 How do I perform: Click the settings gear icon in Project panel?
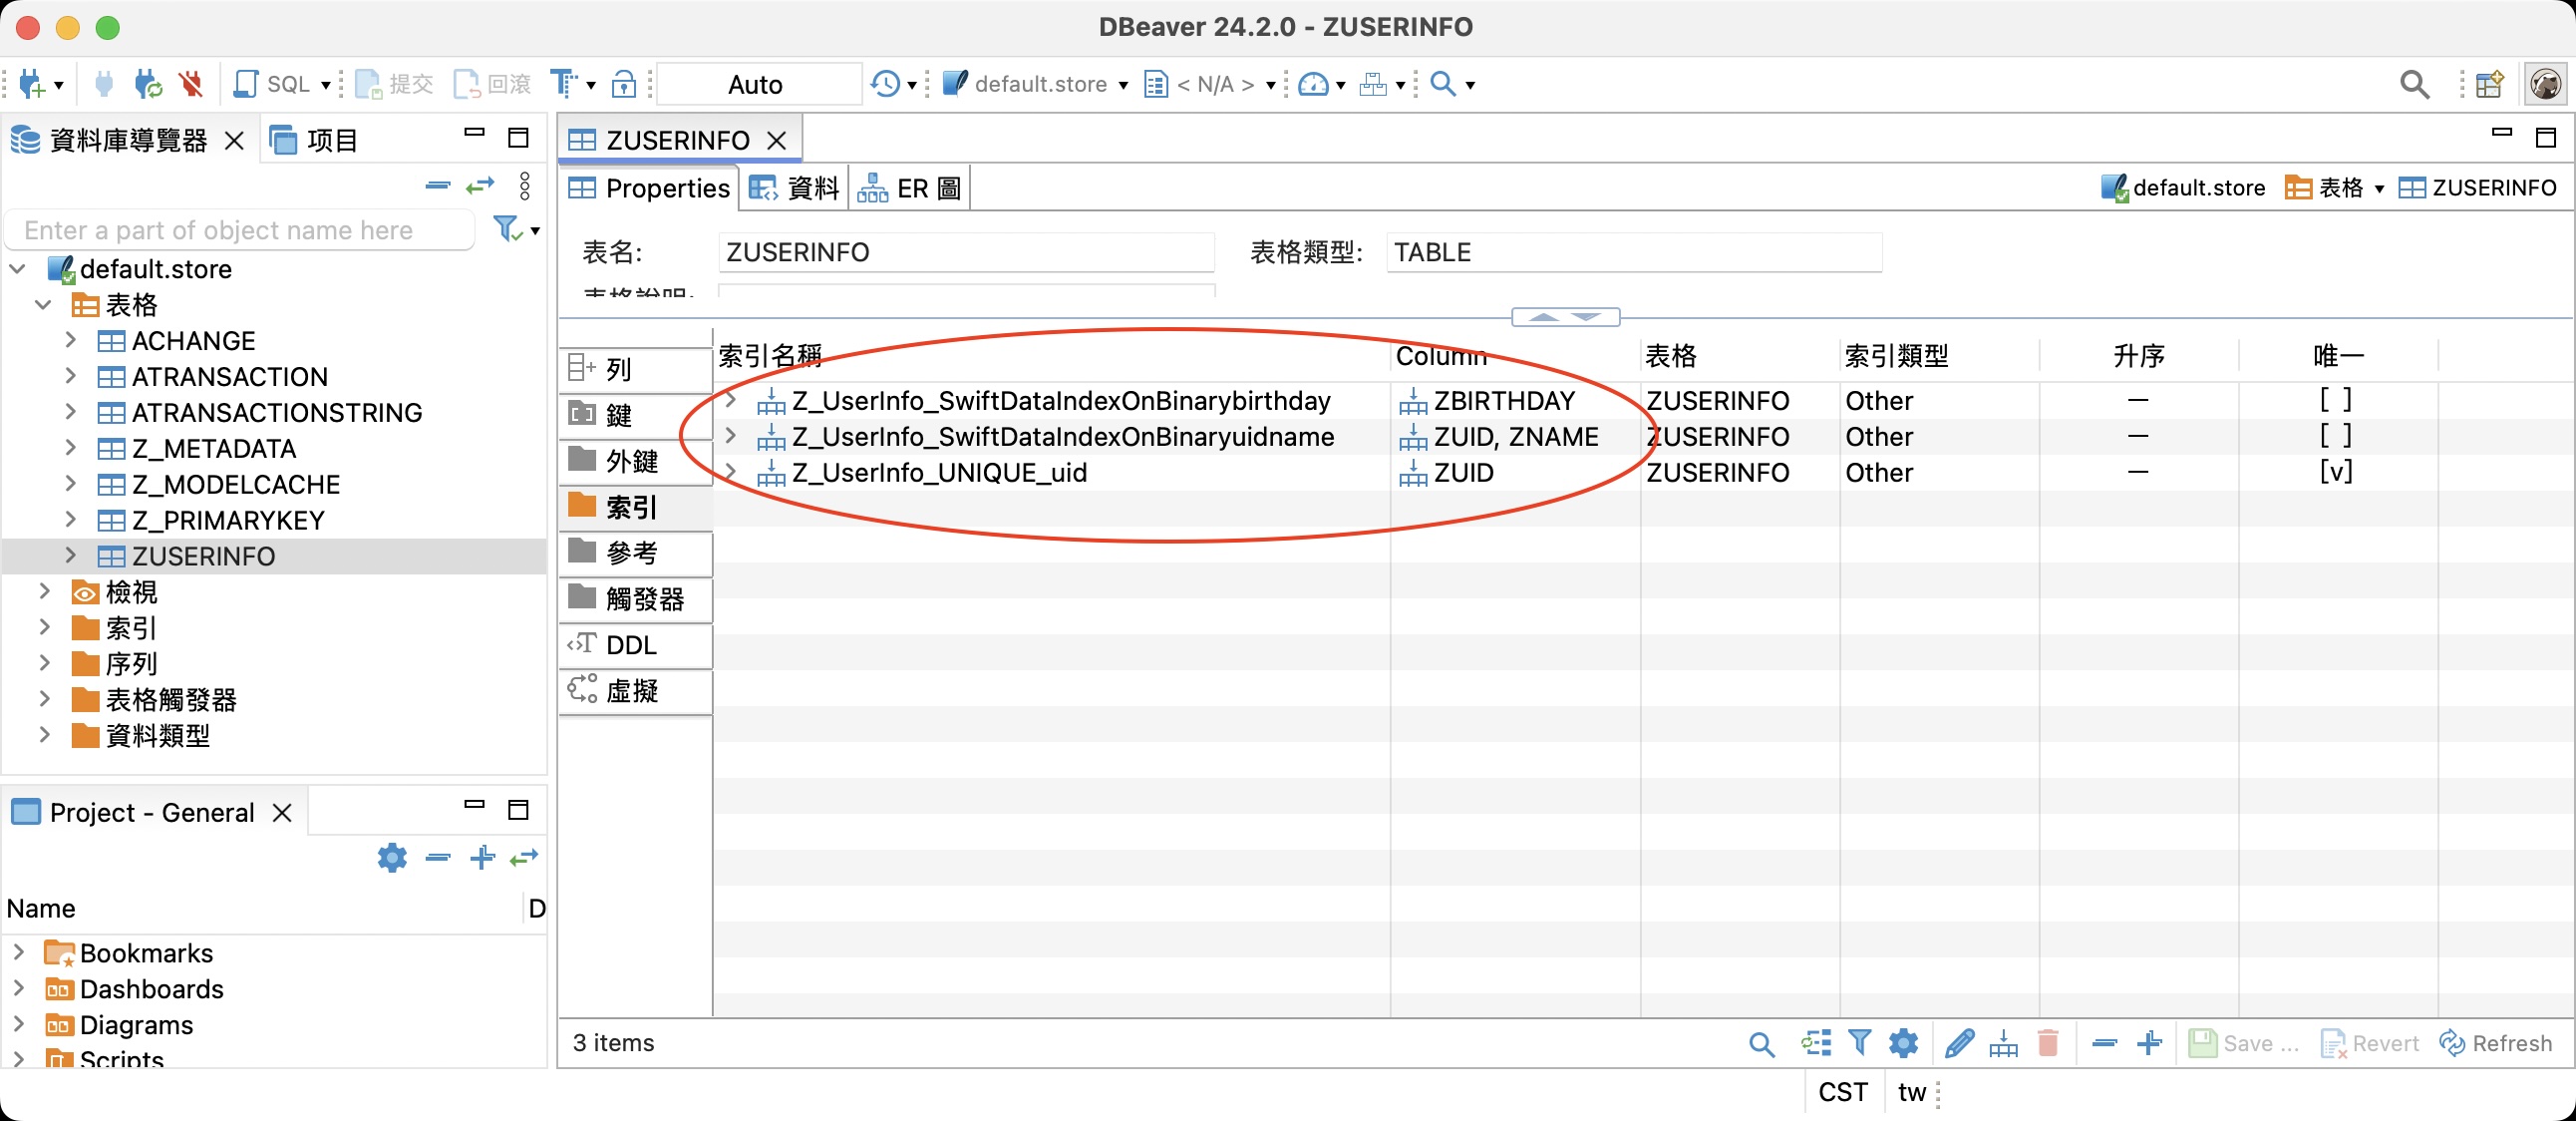click(393, 858)
